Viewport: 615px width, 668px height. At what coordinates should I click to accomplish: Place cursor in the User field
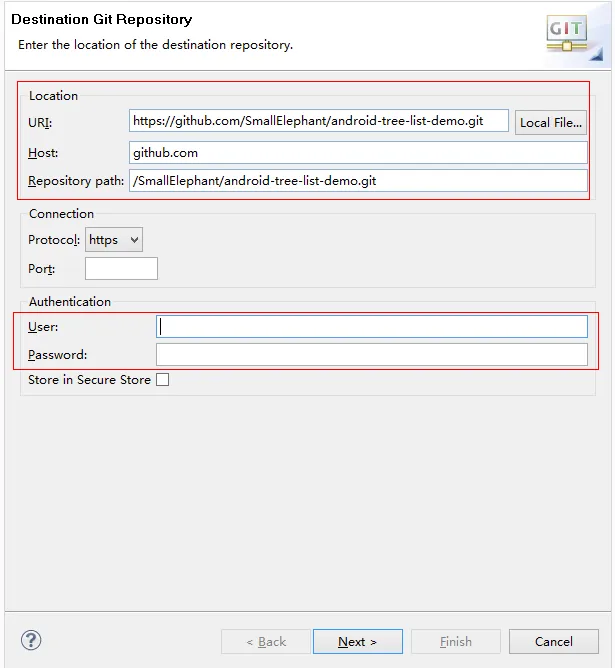372,327
